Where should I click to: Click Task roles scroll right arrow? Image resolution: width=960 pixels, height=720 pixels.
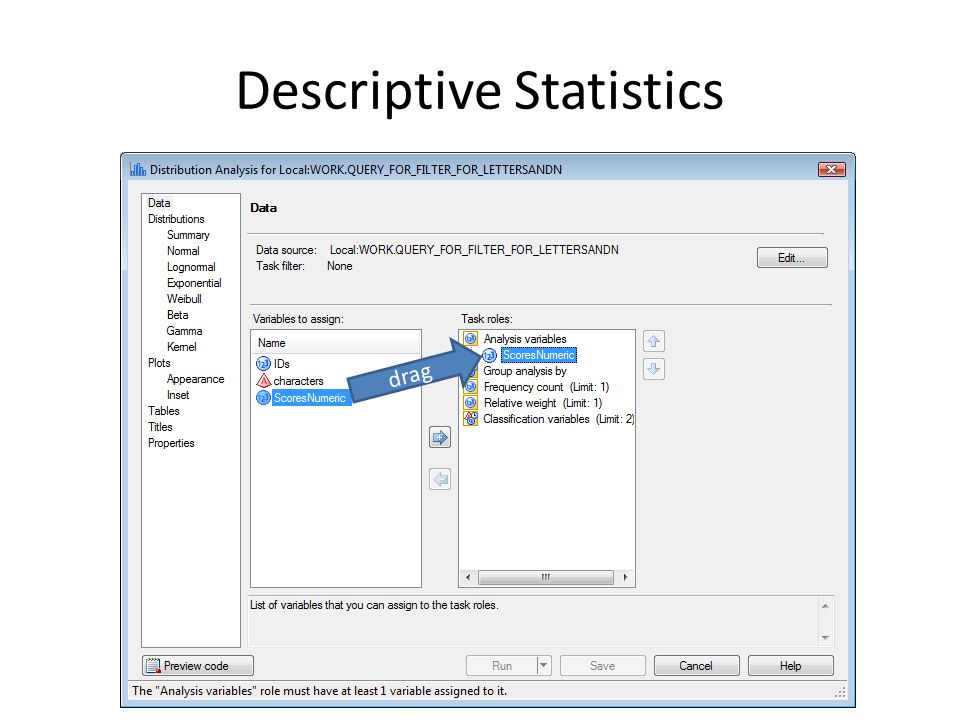[x=624, y=577]
